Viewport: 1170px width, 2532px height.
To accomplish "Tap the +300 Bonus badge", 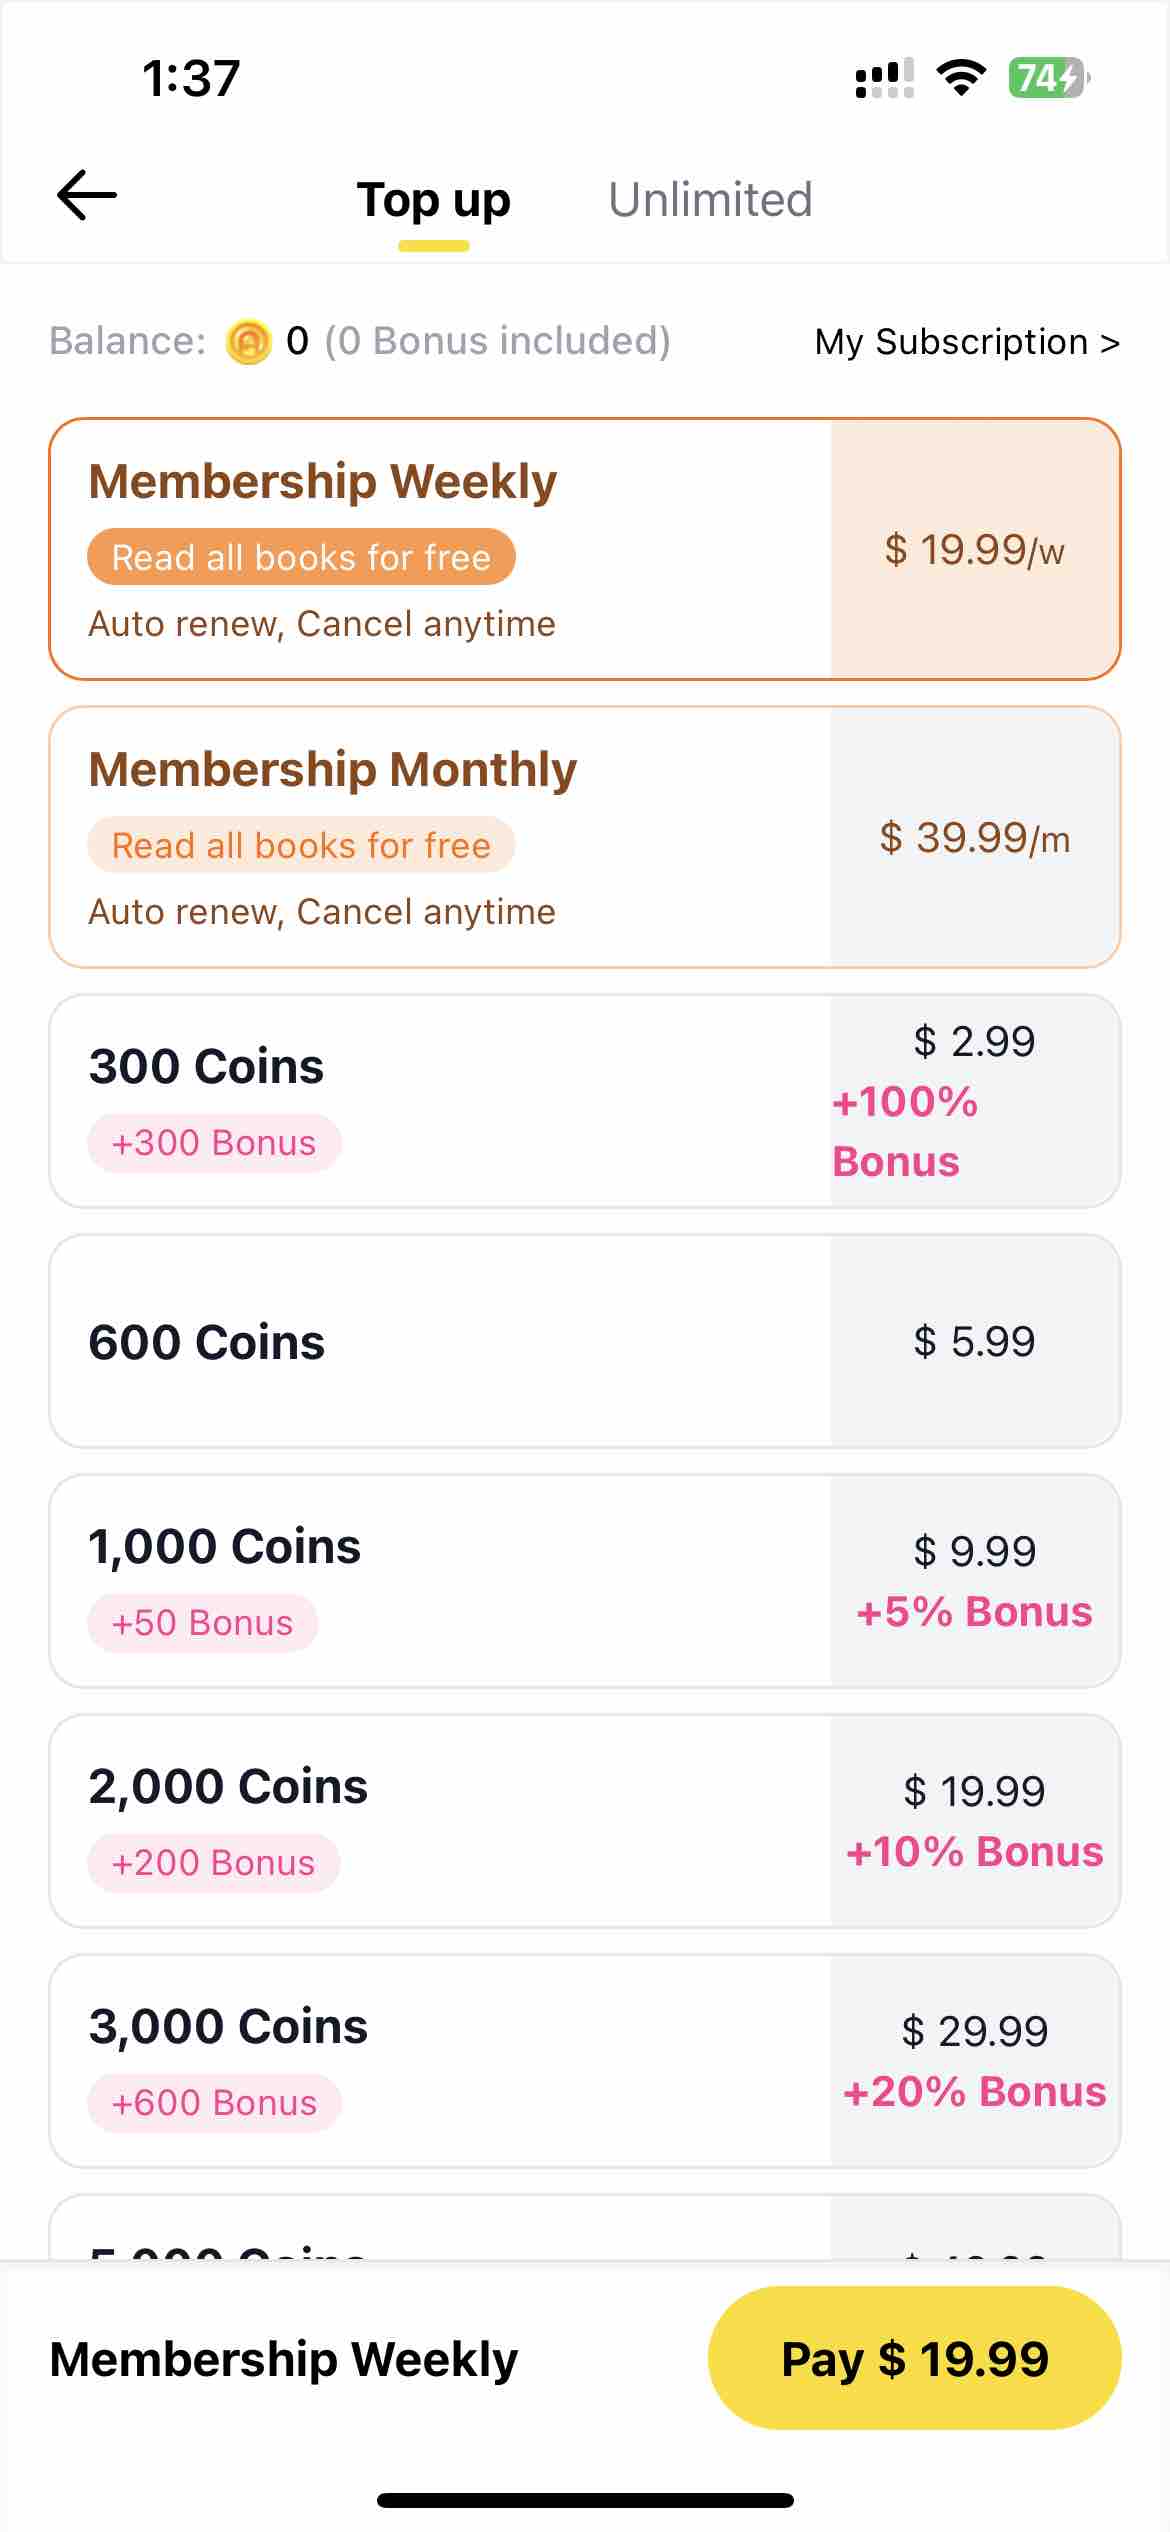I will (214, 1142).
